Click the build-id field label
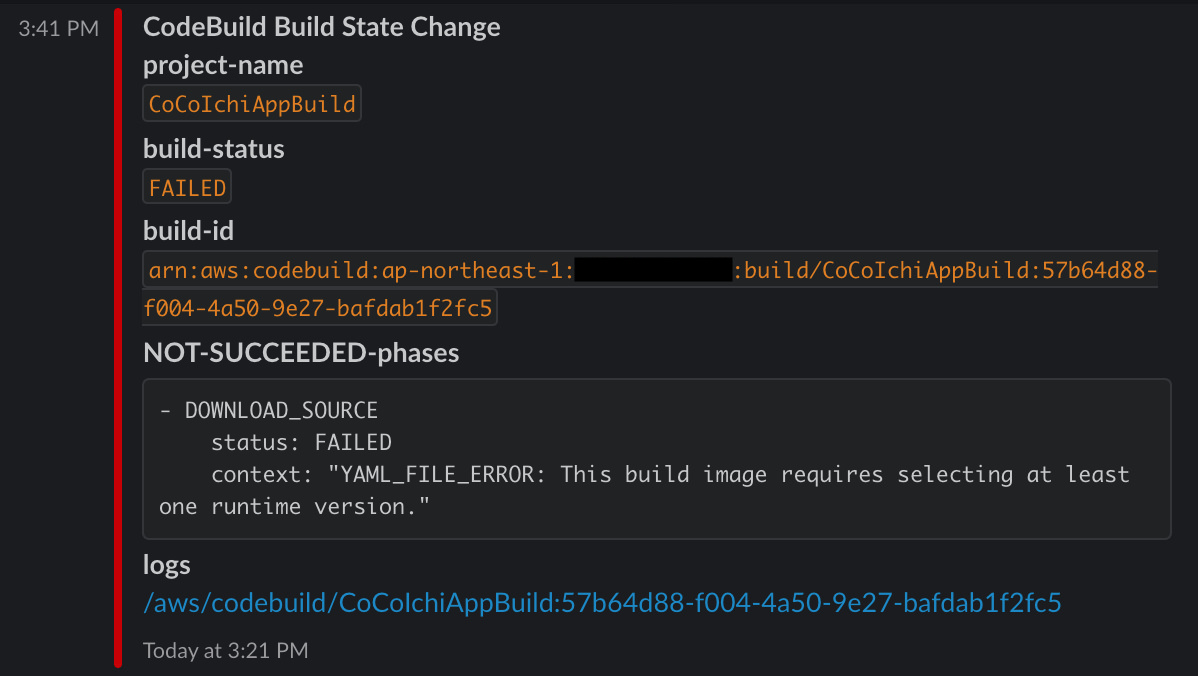Viewport: 1198px width, 676px height. [x=188, y=230]
